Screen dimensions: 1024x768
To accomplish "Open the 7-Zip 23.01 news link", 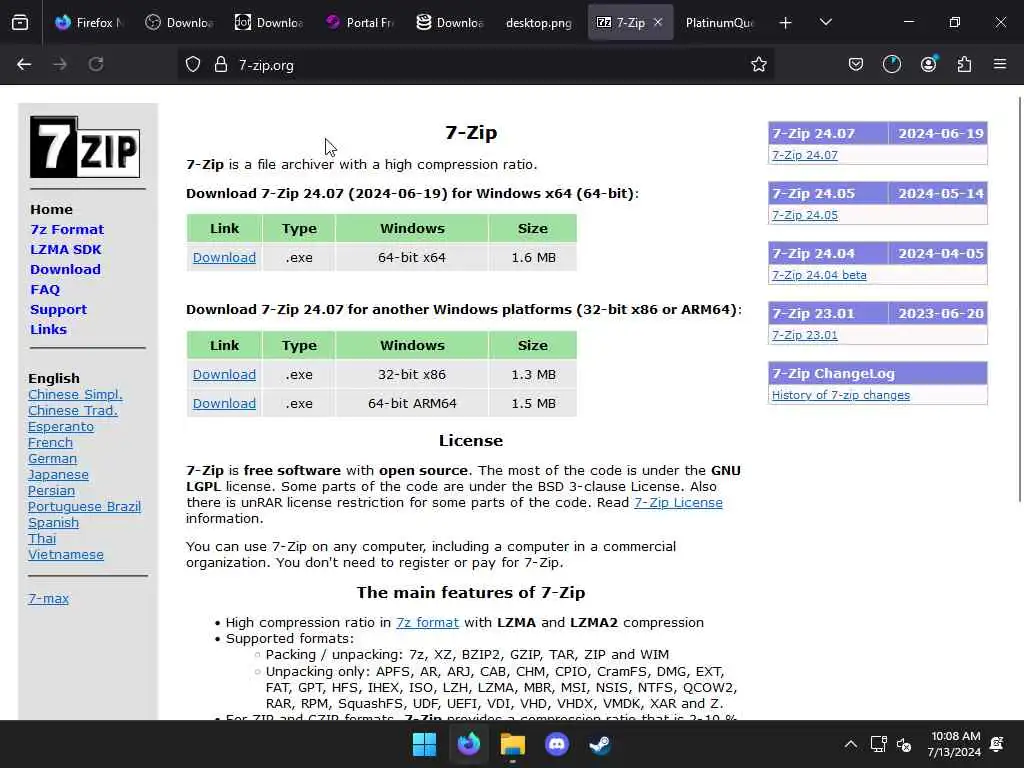I will pos(805,335).
